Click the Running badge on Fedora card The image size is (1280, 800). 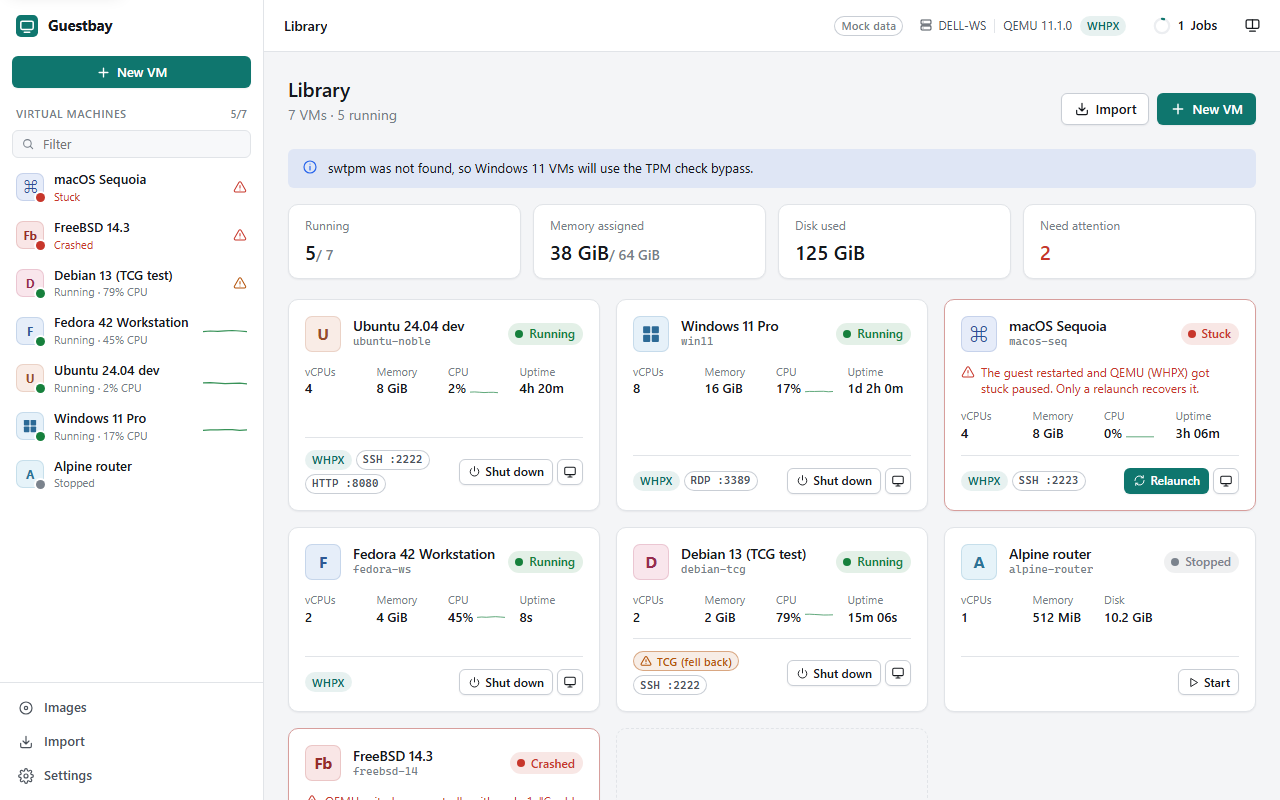pyautogui.click(x=545, y=562)
